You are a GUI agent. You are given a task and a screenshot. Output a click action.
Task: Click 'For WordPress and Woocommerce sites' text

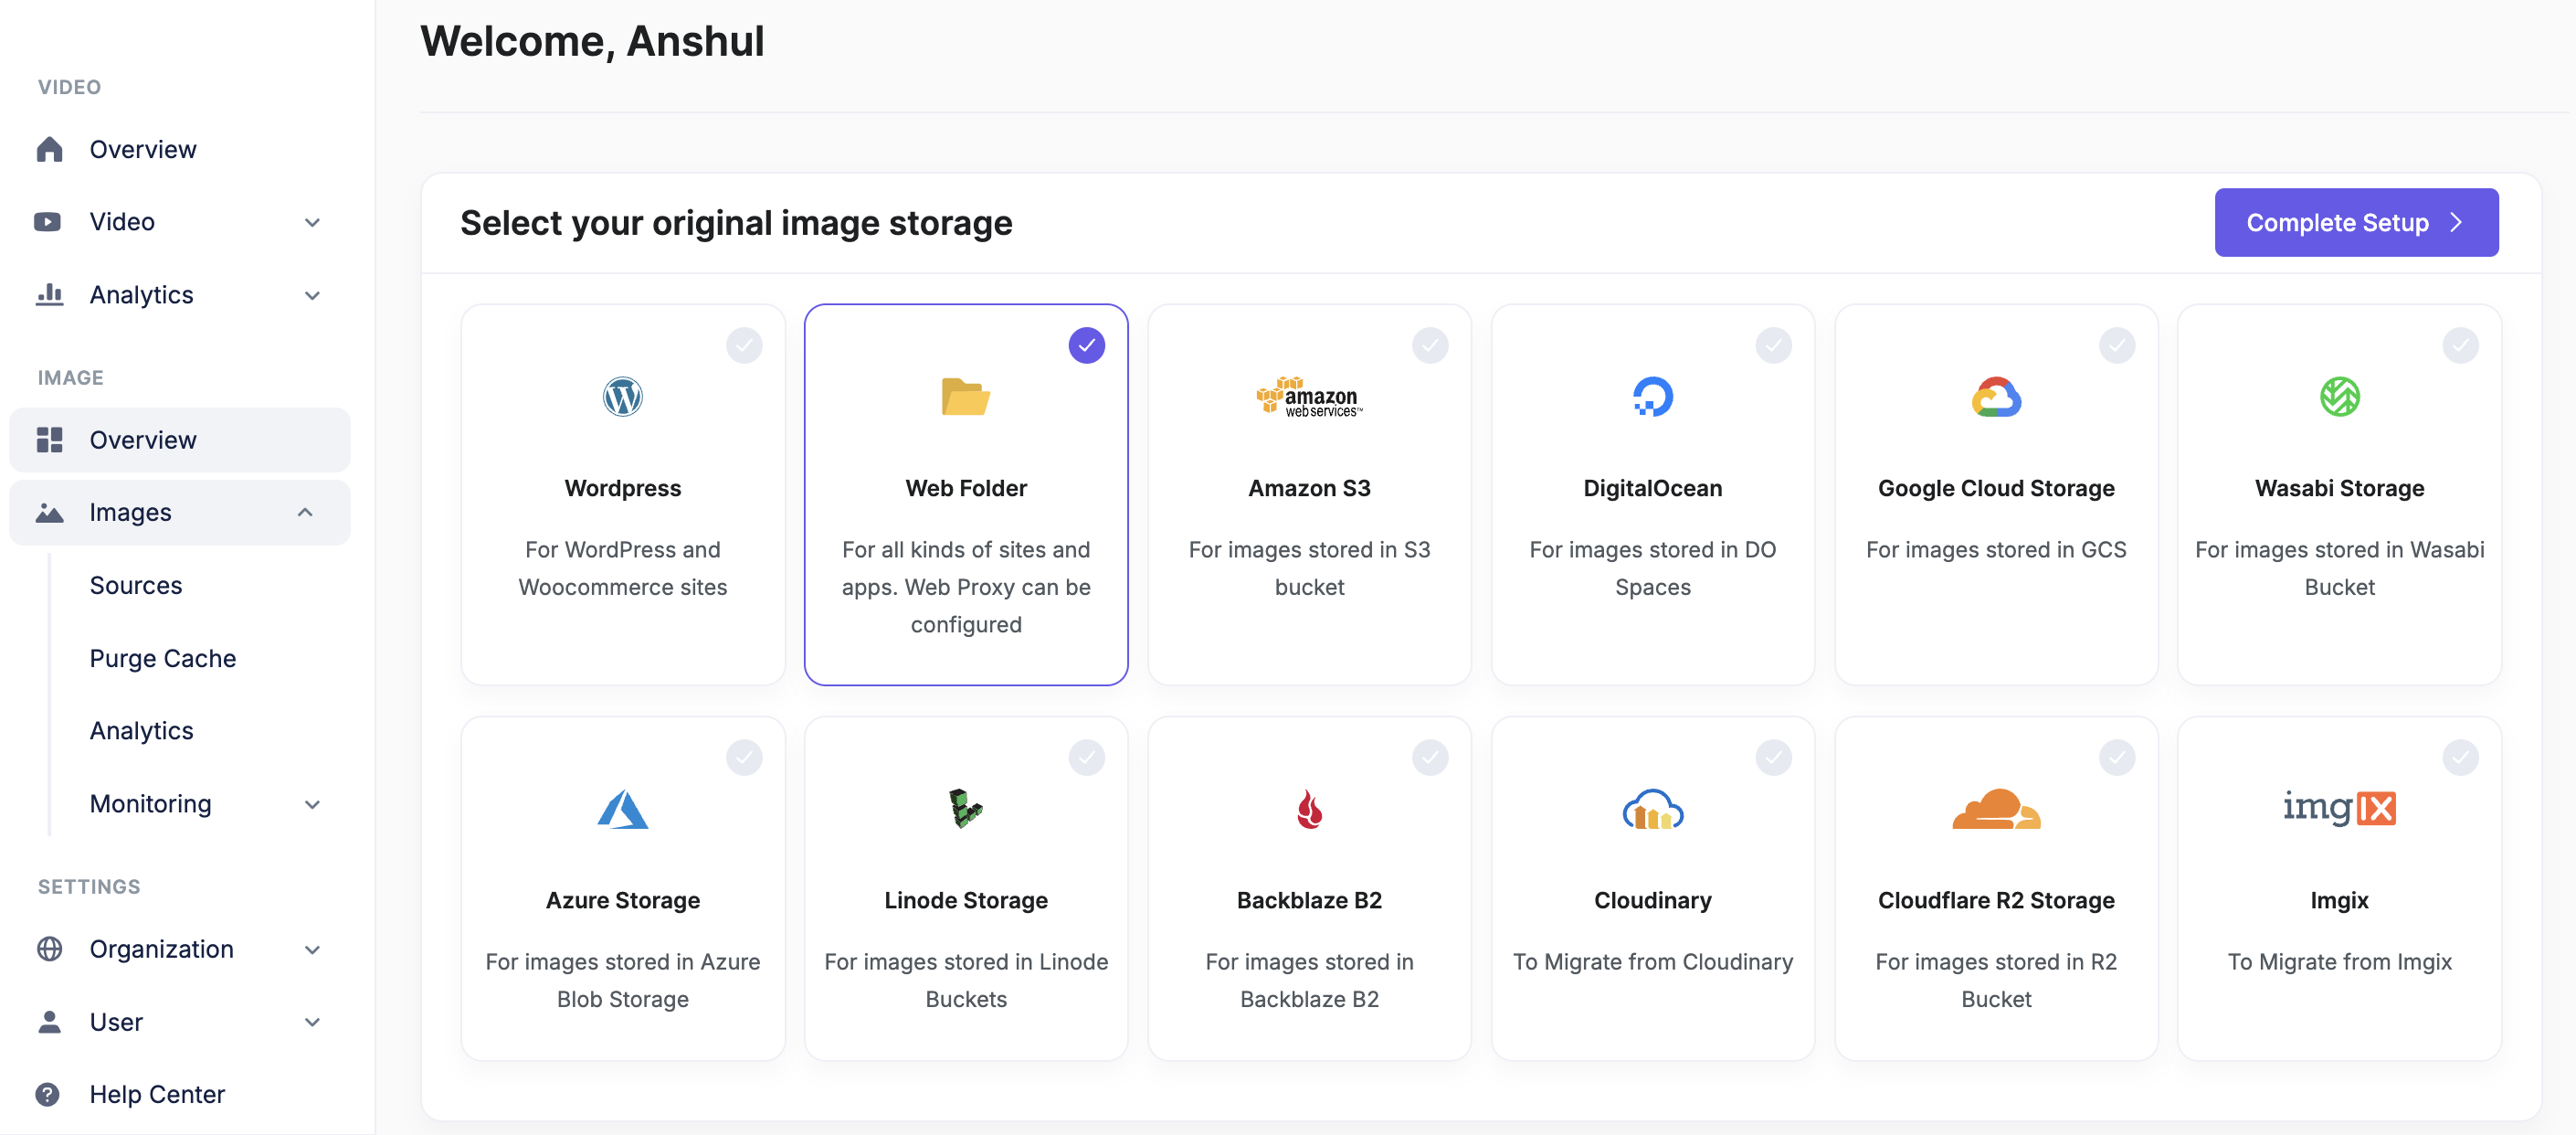tap(623, 568)
